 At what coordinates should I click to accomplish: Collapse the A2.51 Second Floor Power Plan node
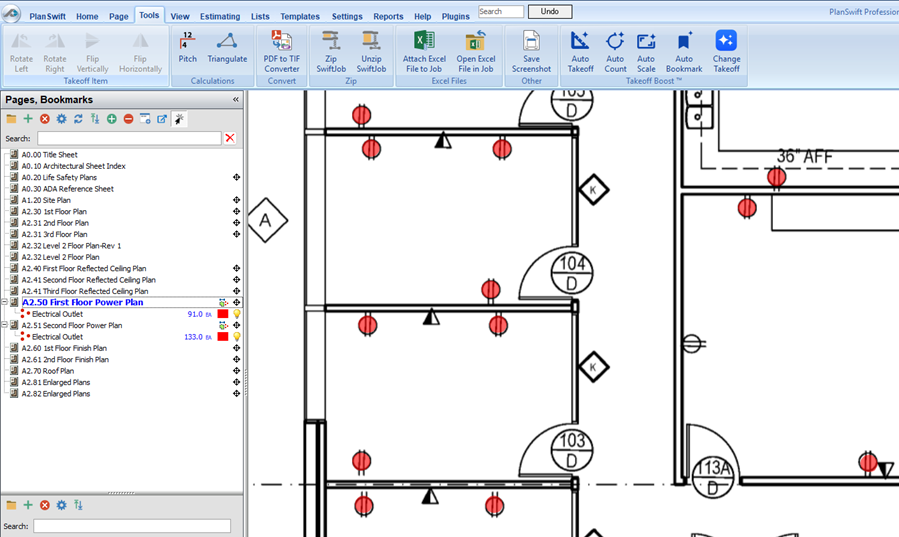(x=5, y=326)
